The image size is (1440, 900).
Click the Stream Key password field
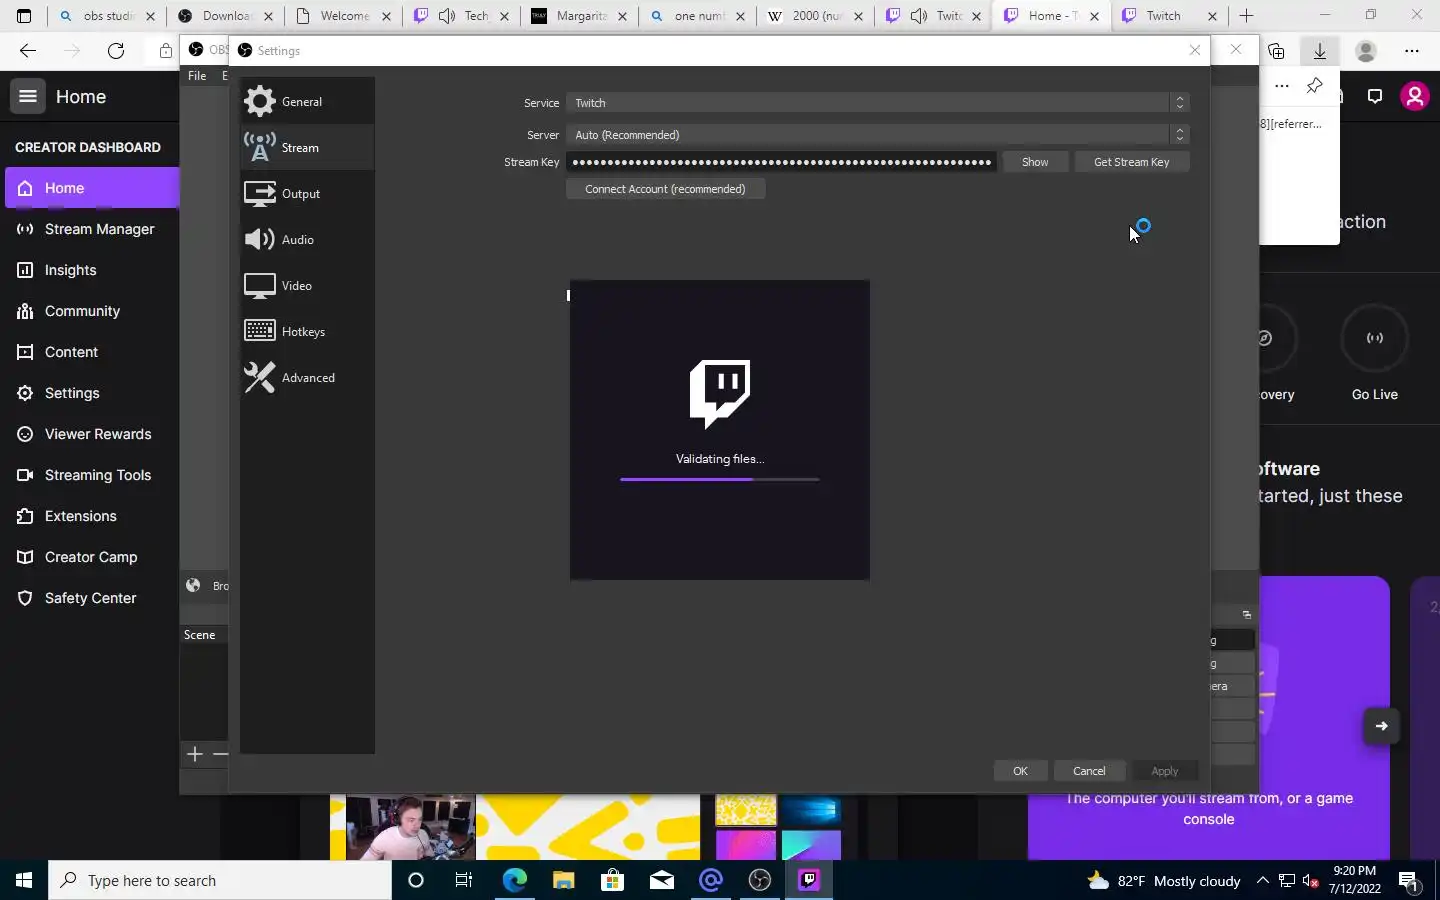[781, 162]
